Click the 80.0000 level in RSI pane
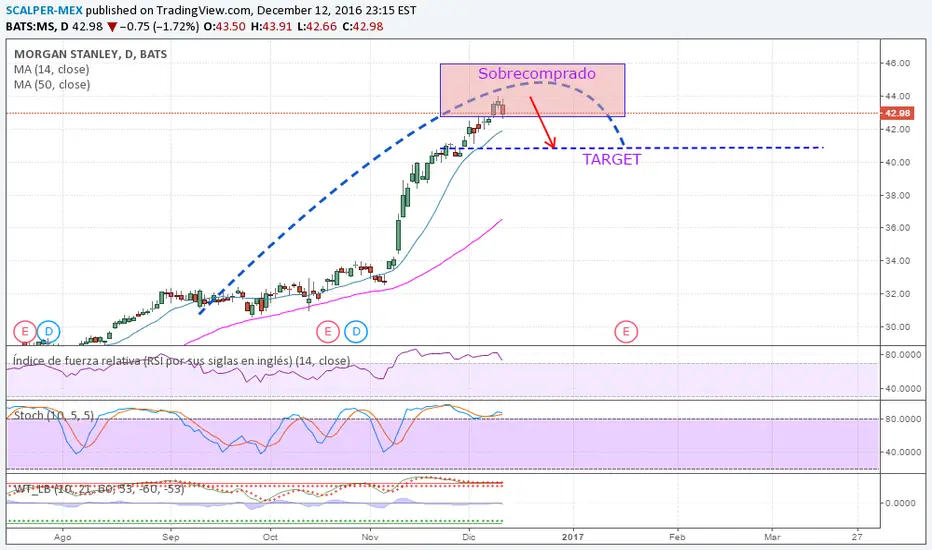 903,354
